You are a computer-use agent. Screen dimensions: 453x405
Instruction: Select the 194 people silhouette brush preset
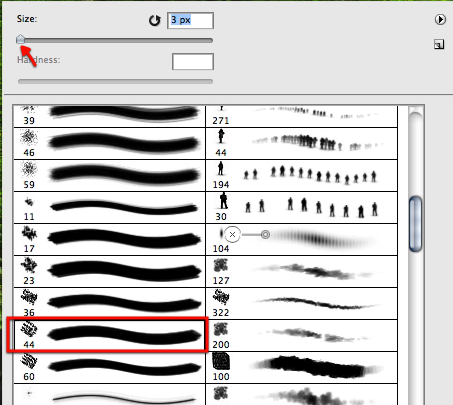tap(302, 175)
